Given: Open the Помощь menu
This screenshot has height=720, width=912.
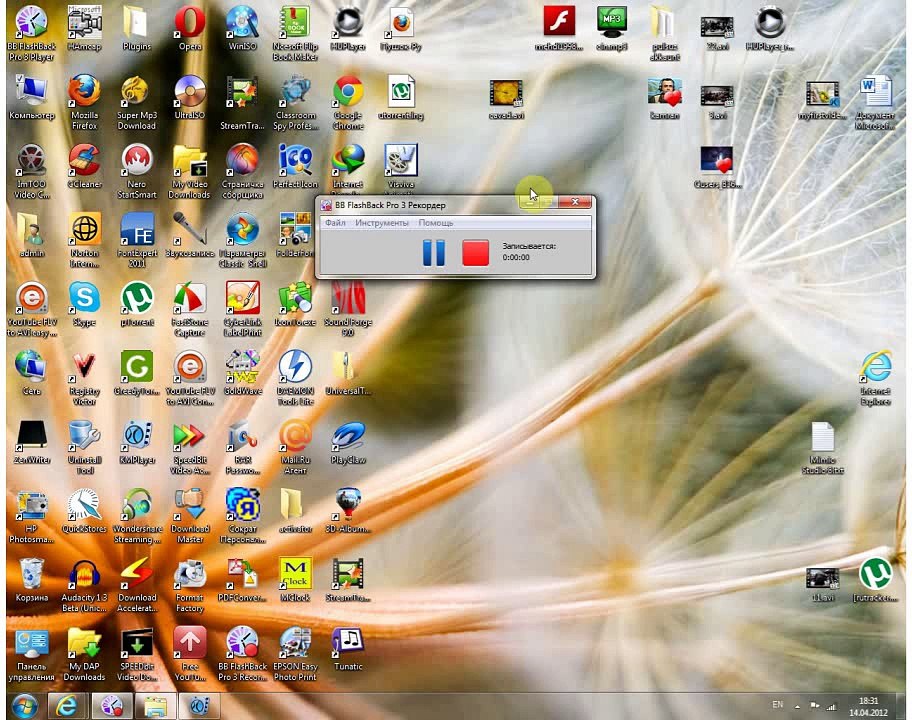Looking at the screenshot, I should pyautogui.click(x=436, y=223).
